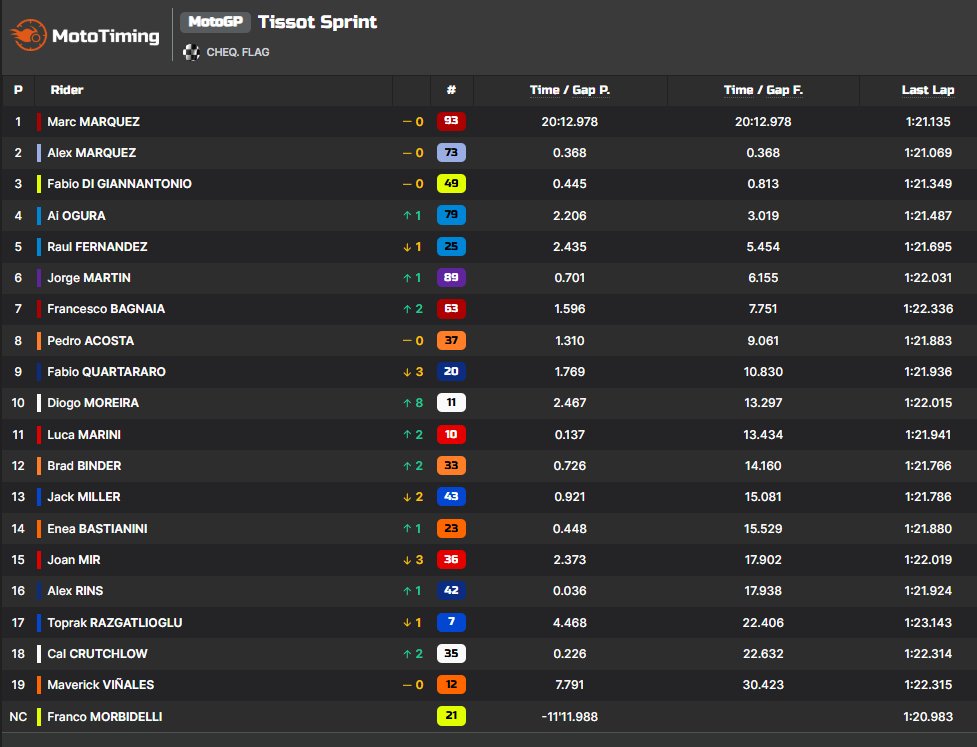Click the checkered flag status icon
This screenshot has height=747, width=977.
click(191, 52)
